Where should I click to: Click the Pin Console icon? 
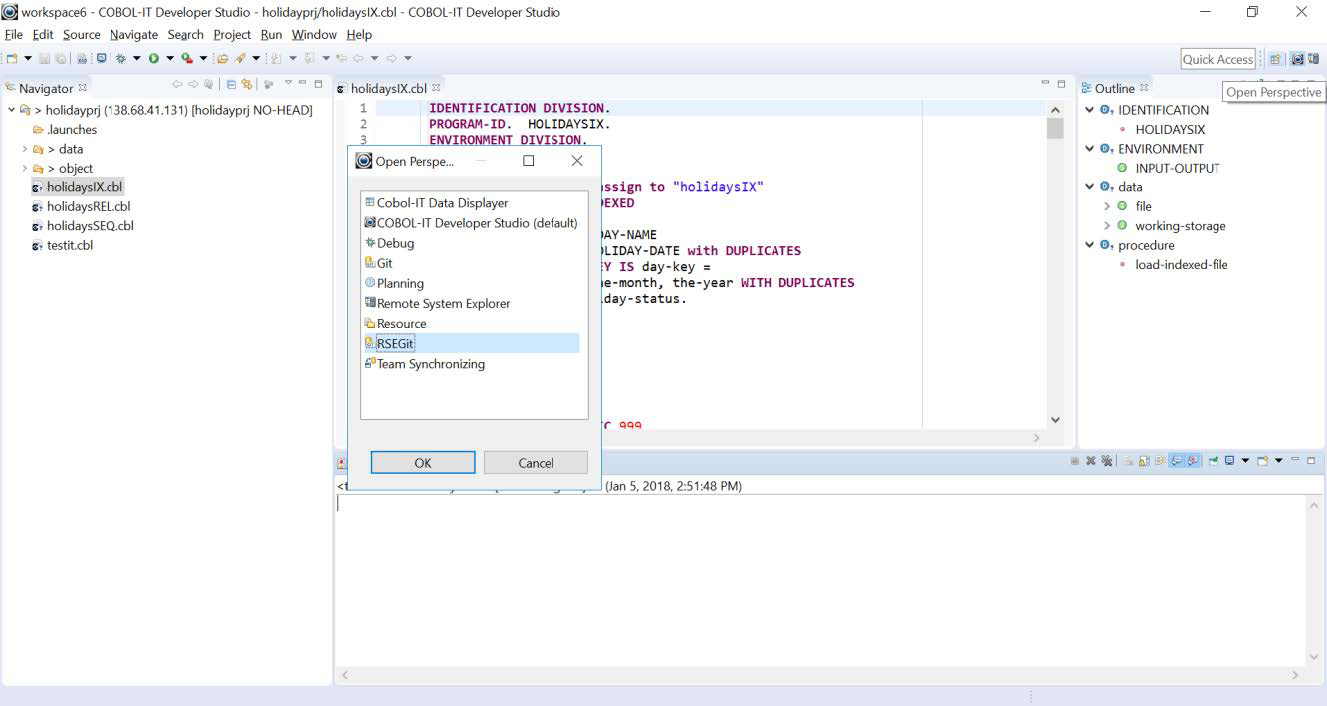[1213, 461]
